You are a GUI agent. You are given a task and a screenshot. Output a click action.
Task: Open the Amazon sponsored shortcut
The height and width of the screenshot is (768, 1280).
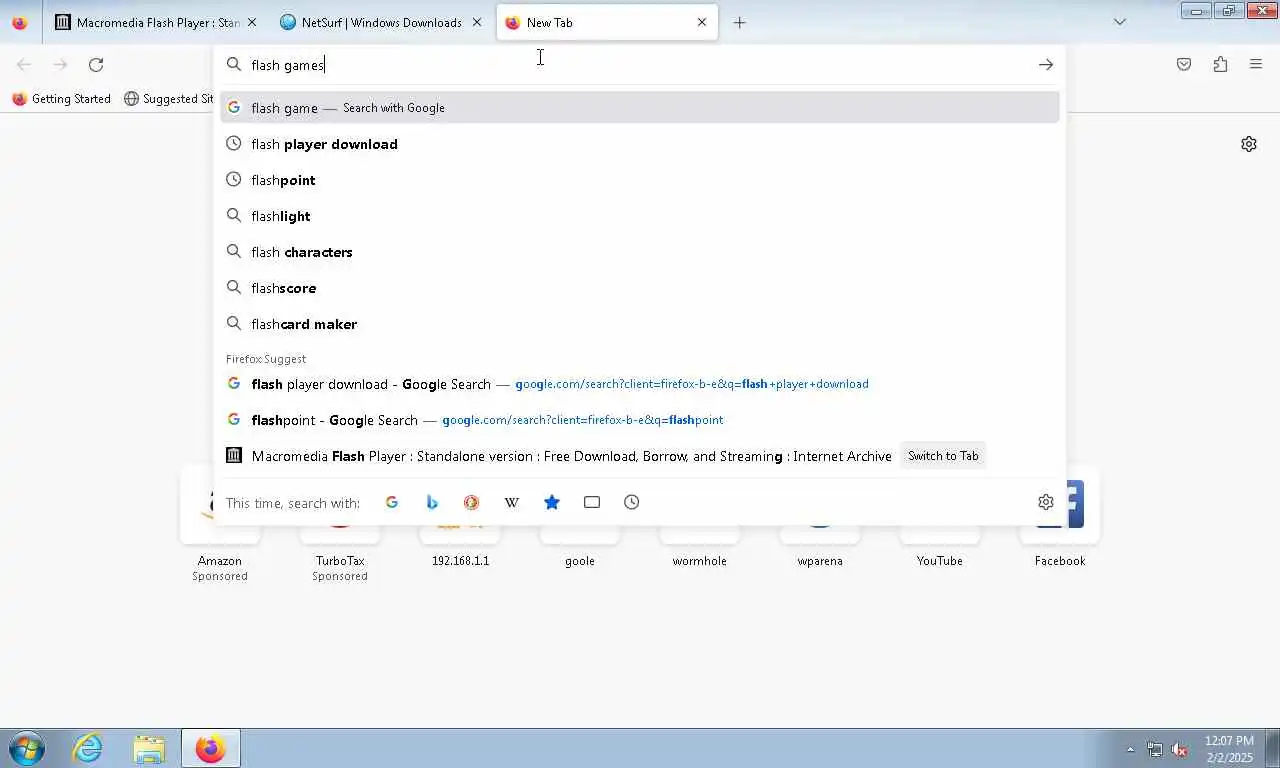pyautogui.click(x=220, y=527)
